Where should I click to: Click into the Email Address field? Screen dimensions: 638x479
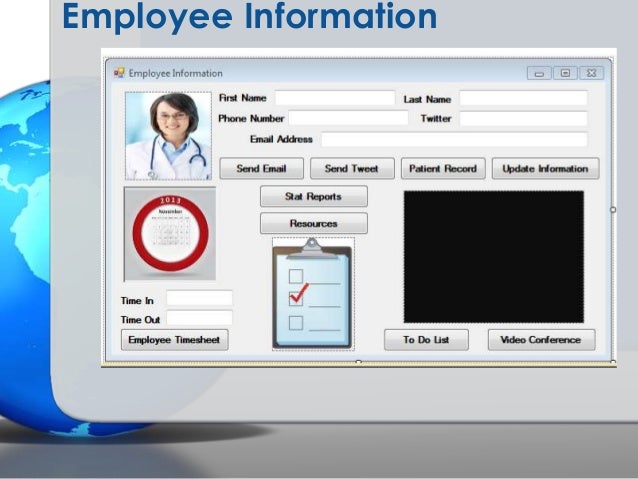pos(454,139)
